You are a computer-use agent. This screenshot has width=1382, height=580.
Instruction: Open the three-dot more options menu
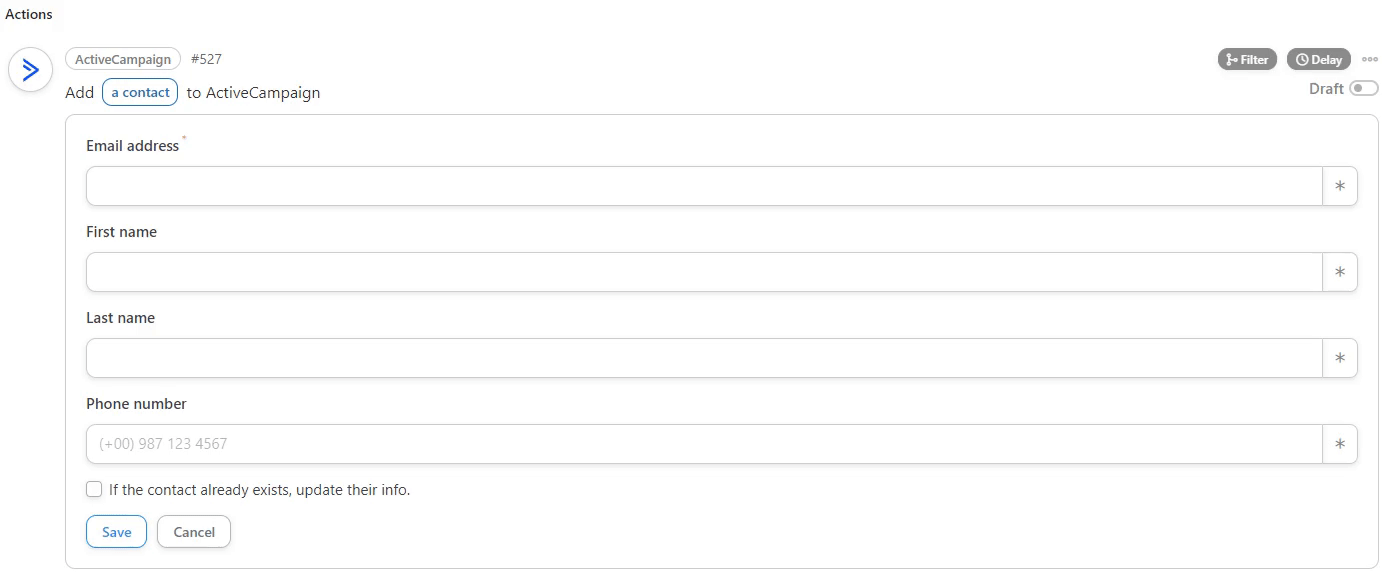click(x=1370, y=60)
